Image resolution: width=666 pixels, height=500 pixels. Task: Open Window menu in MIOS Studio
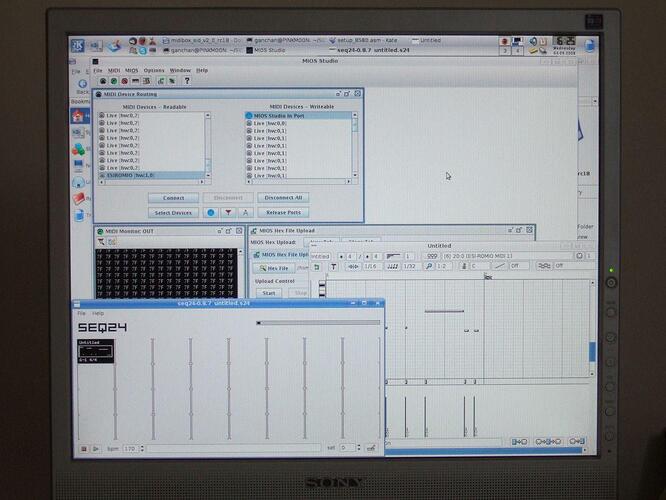coord(180,71)
